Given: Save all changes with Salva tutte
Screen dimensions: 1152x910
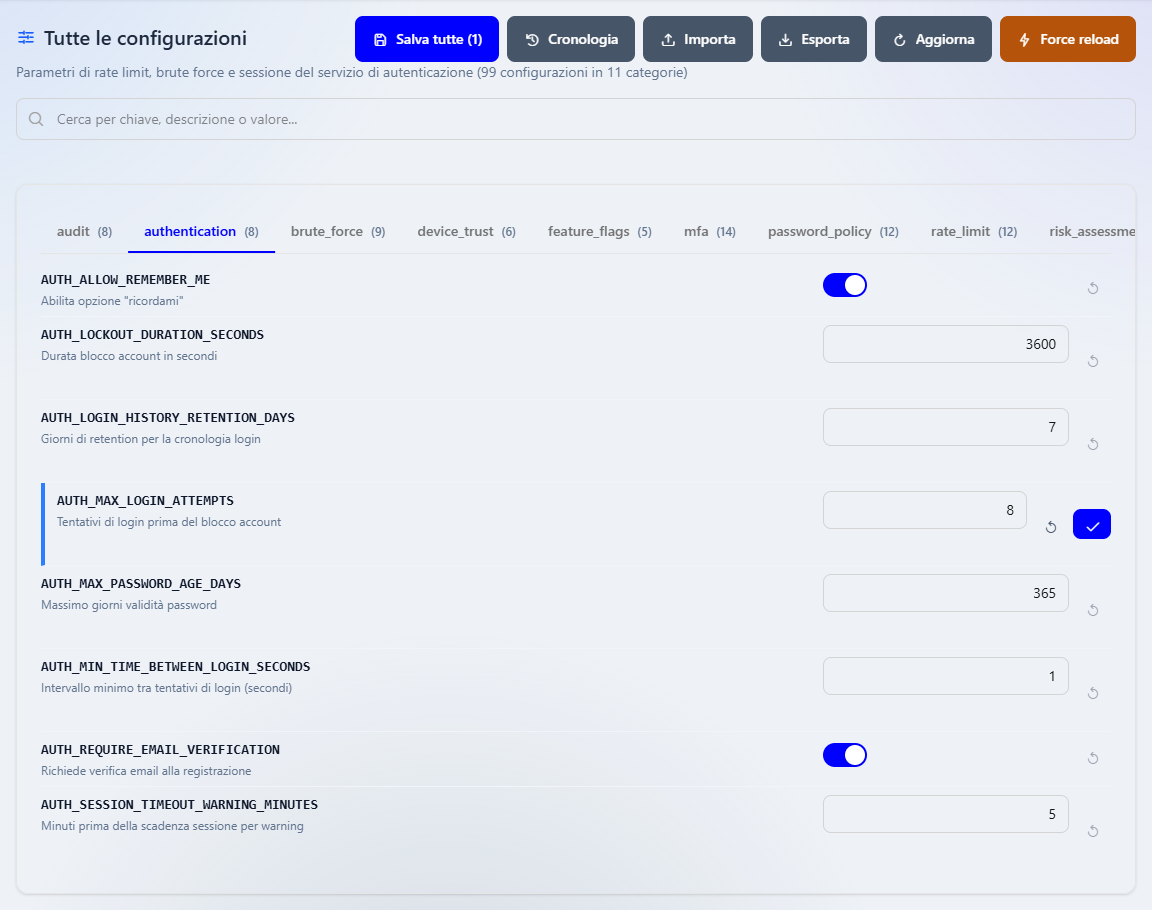Looking at the screenshot, I should (x=427, y=39).
